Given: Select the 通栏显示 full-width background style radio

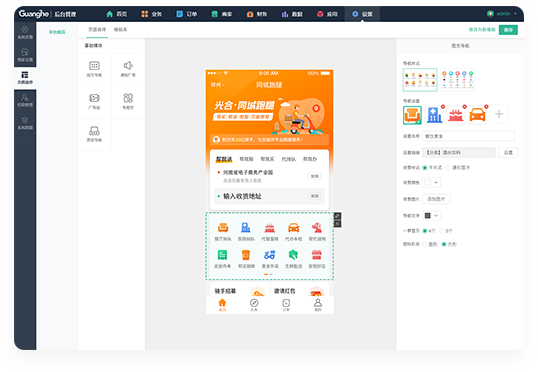Looking at the screenshot, I should pos(448,168).
